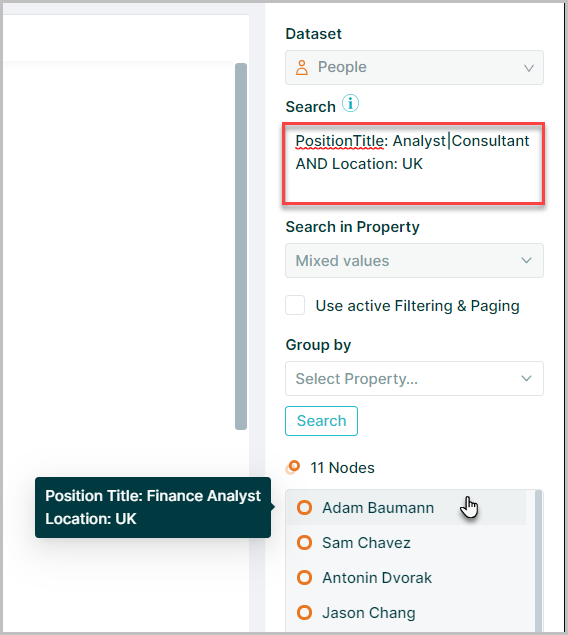Click the left panel vertical scrollbar
The image size is (568, 635).
point(241,246)
